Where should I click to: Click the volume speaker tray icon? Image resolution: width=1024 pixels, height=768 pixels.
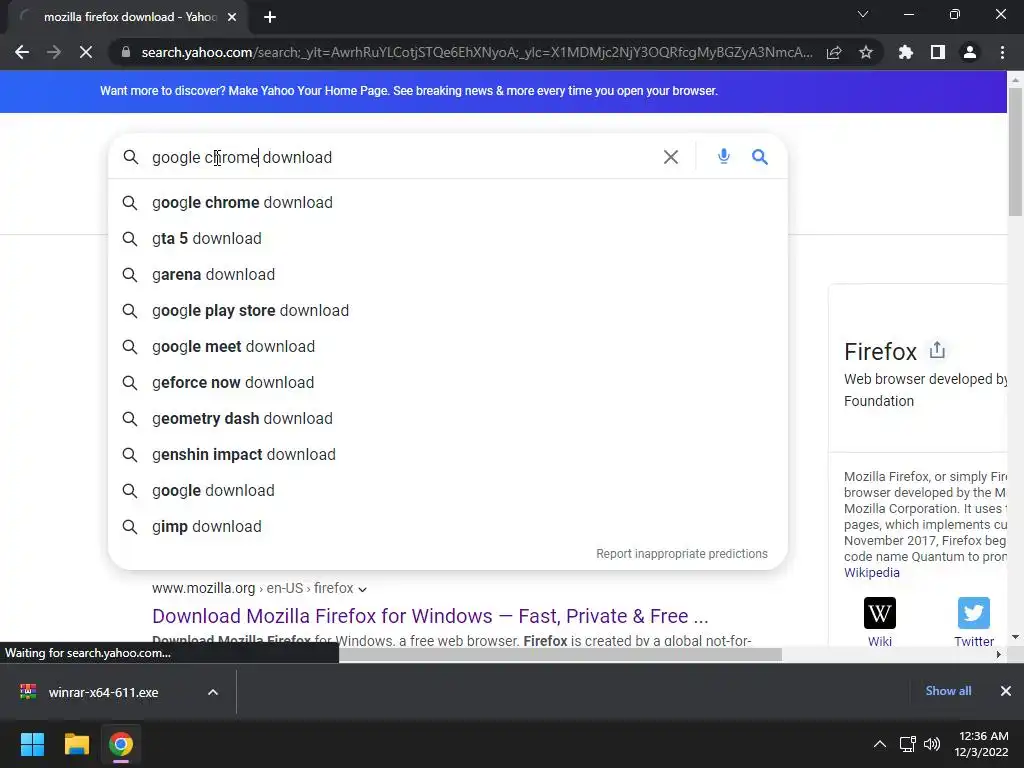[932, 744]
